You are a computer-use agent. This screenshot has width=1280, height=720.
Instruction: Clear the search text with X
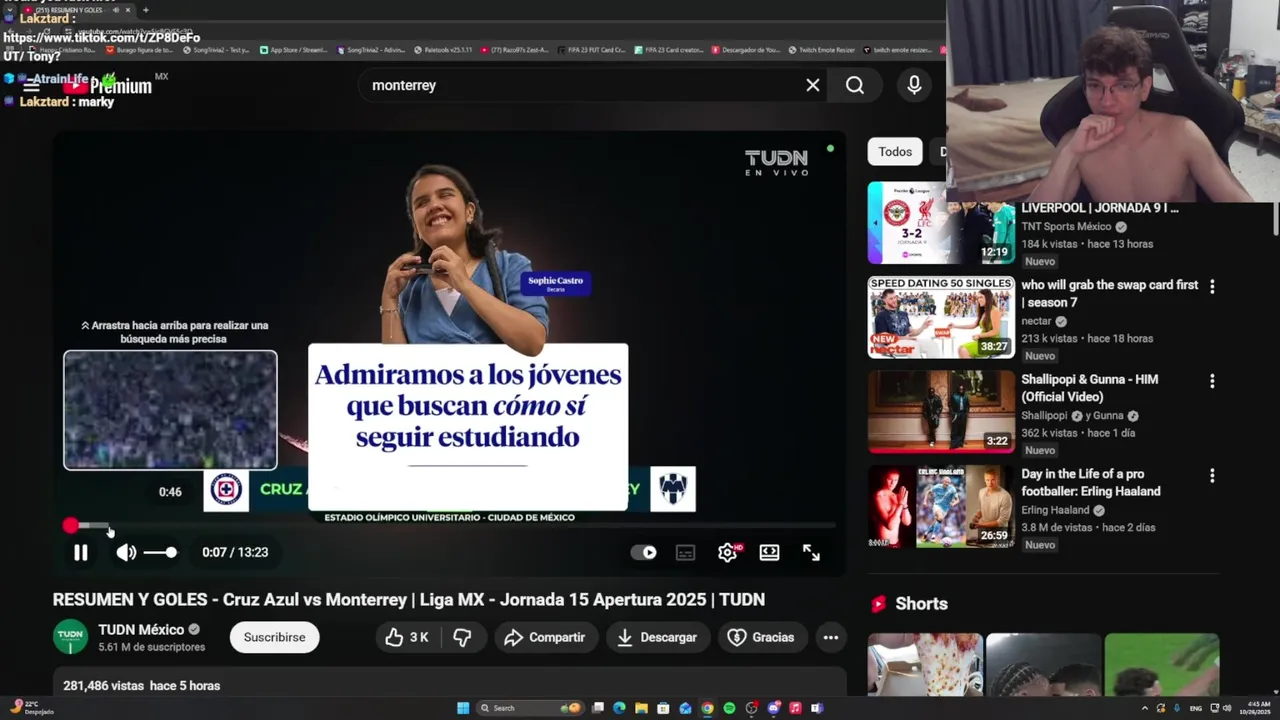pyautogui.click(x=813, y=85)
